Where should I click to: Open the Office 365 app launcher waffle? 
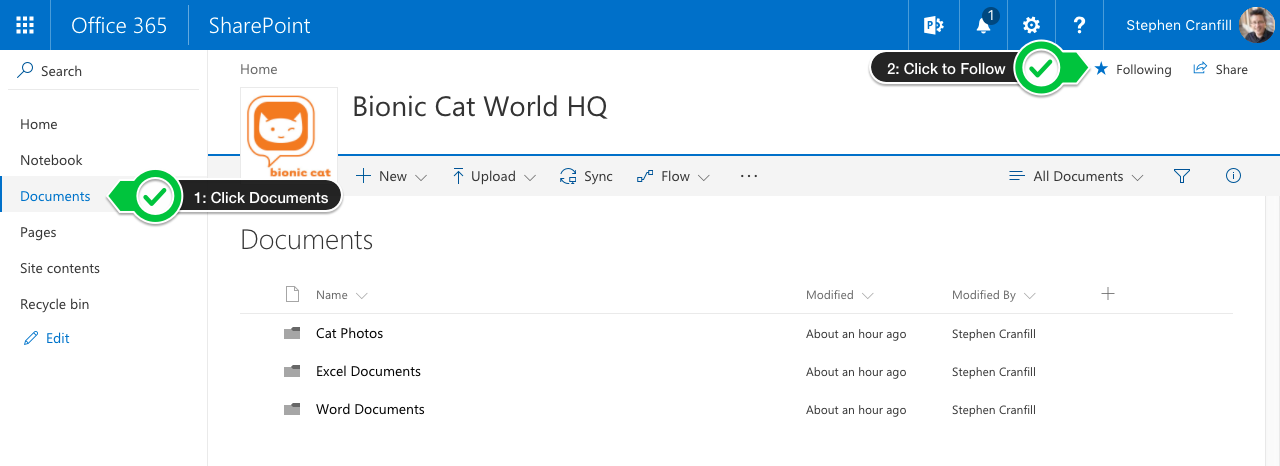(x=25, y=25)
